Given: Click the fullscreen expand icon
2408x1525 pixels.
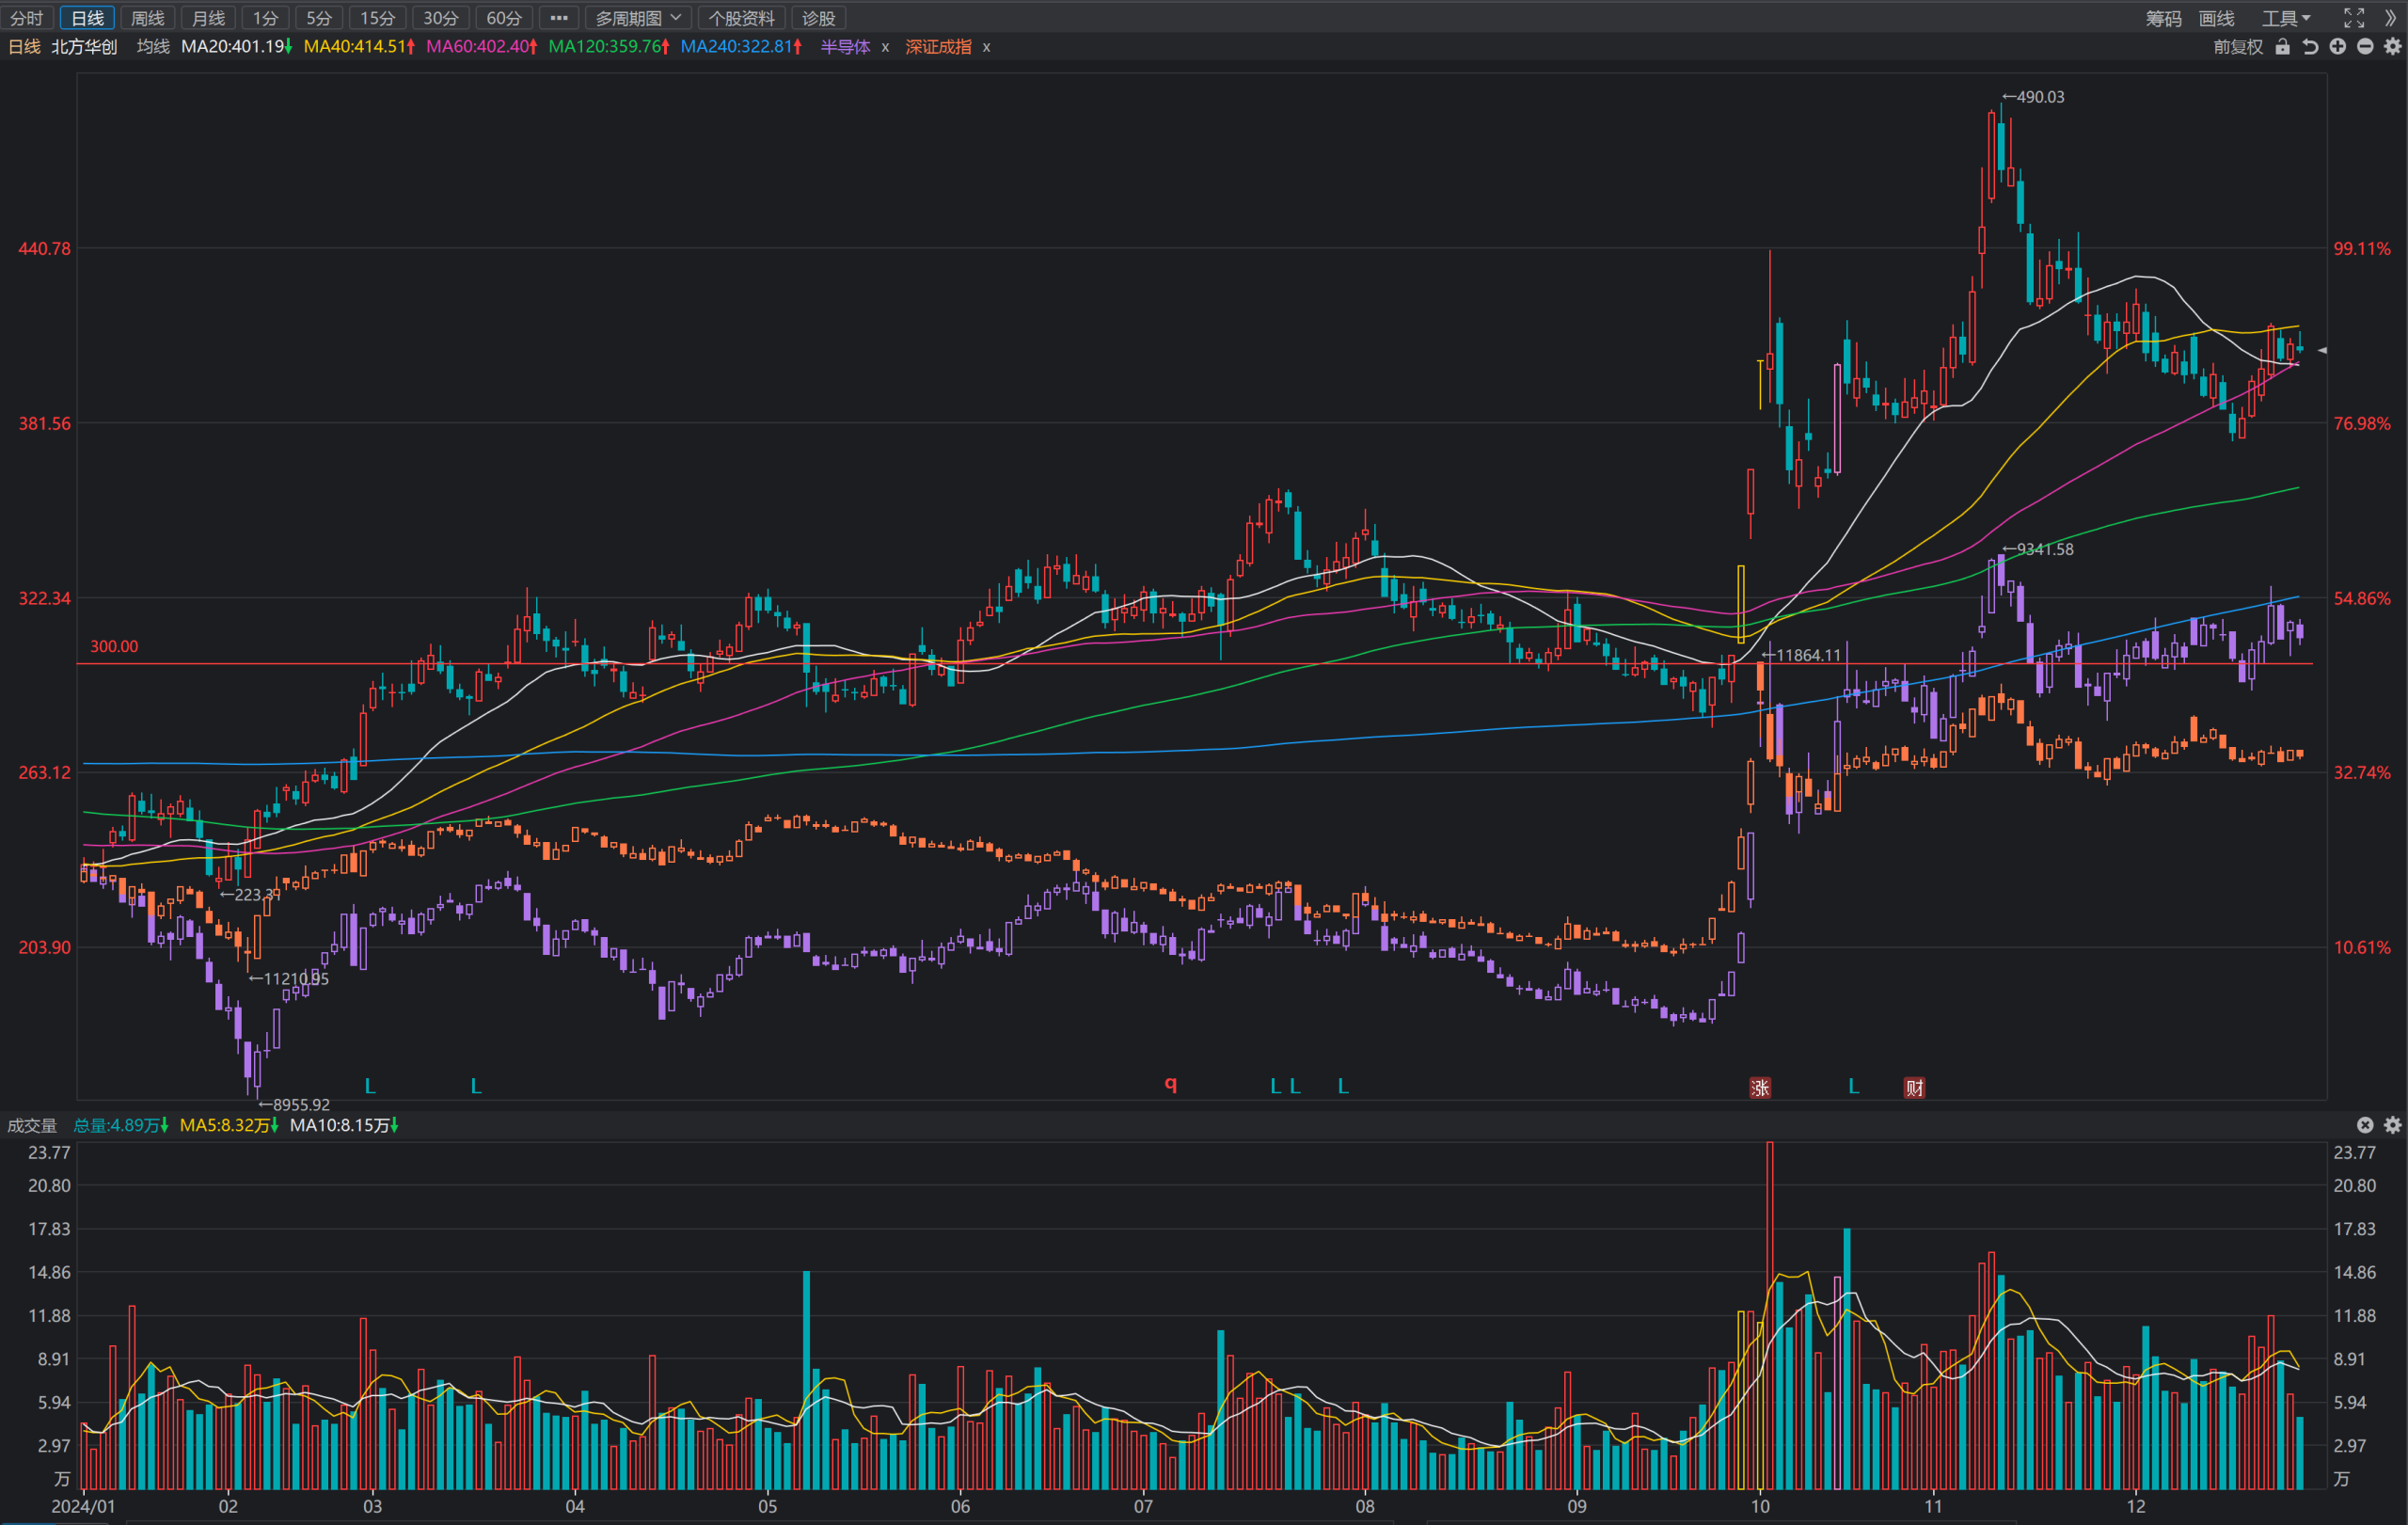Looking at the screenshot, I should 2354,18.
